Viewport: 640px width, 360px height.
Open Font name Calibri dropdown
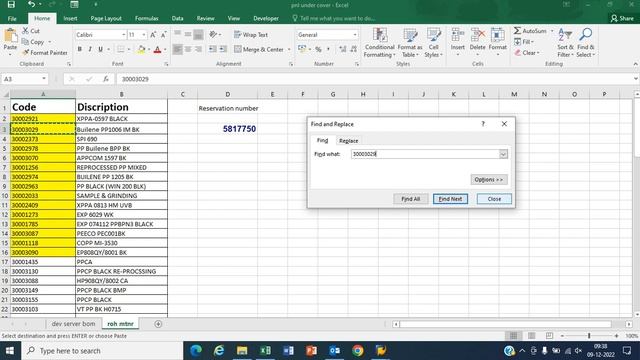coord(123,35)
